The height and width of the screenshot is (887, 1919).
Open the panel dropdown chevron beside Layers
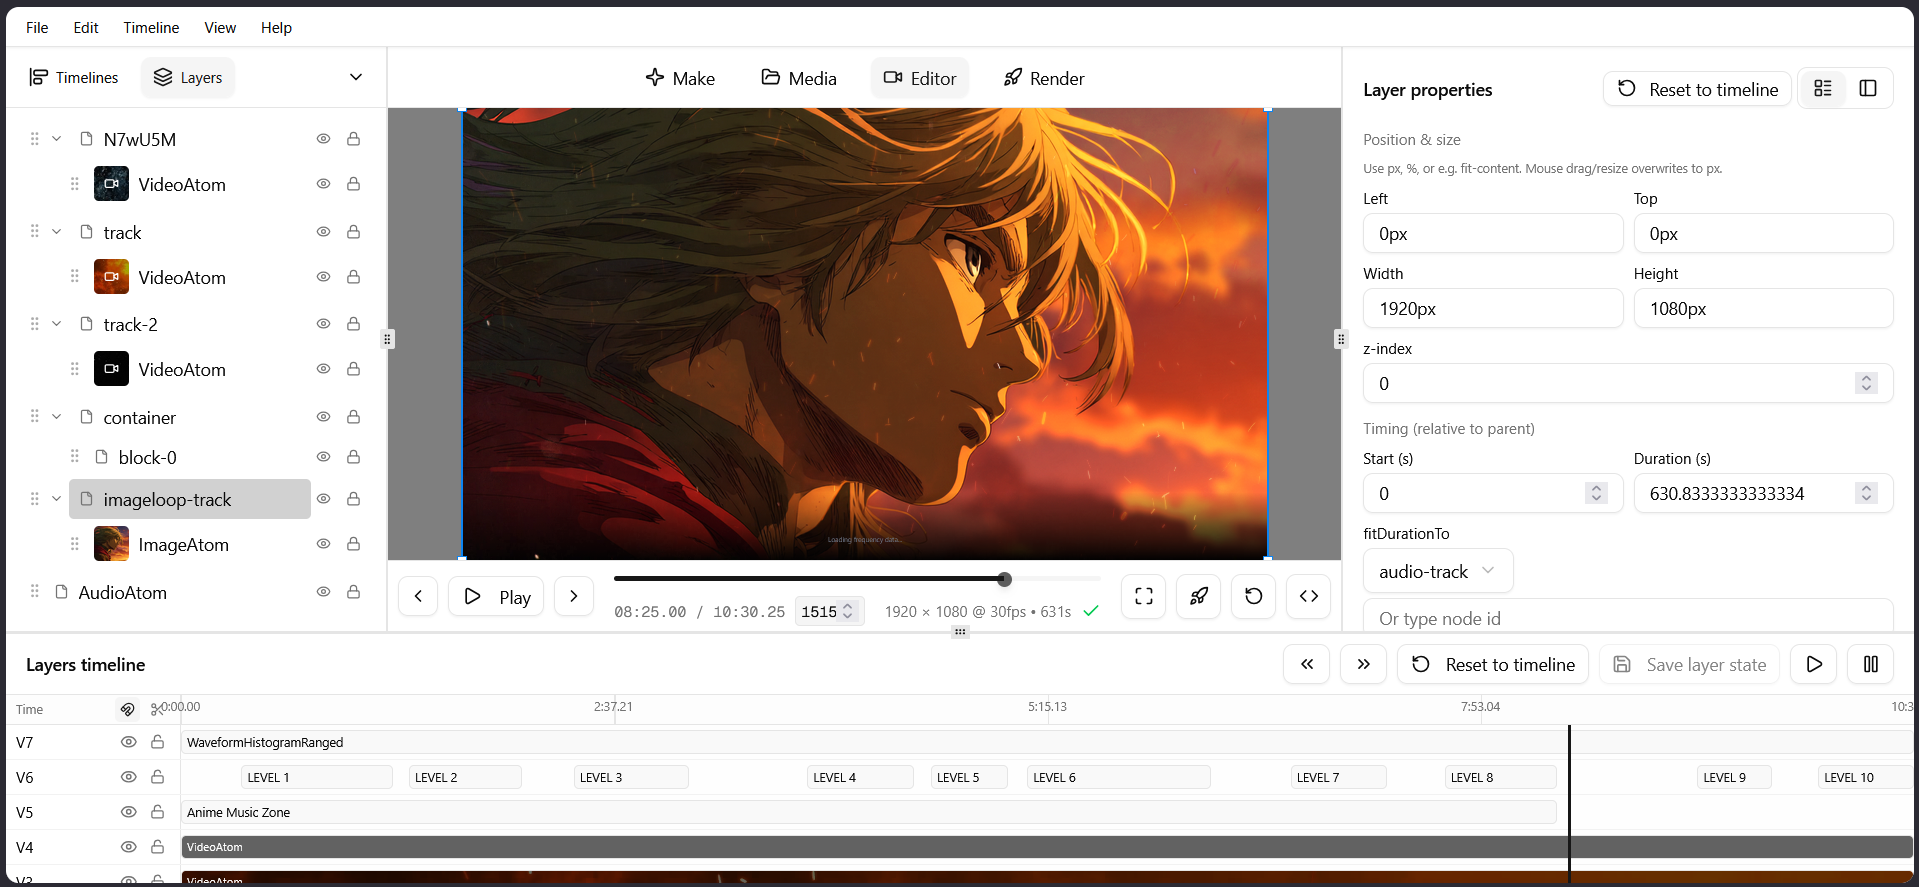coord(356,77)
